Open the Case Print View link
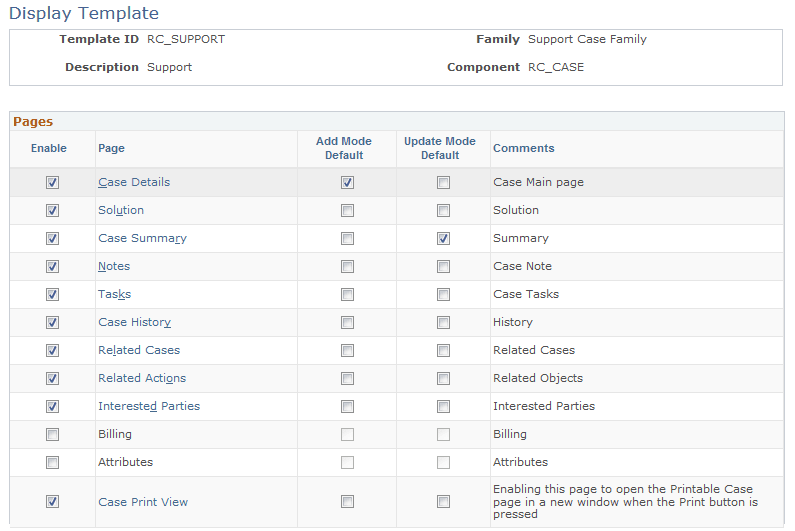This screenshot has height=531, width=795. (143, 502)
